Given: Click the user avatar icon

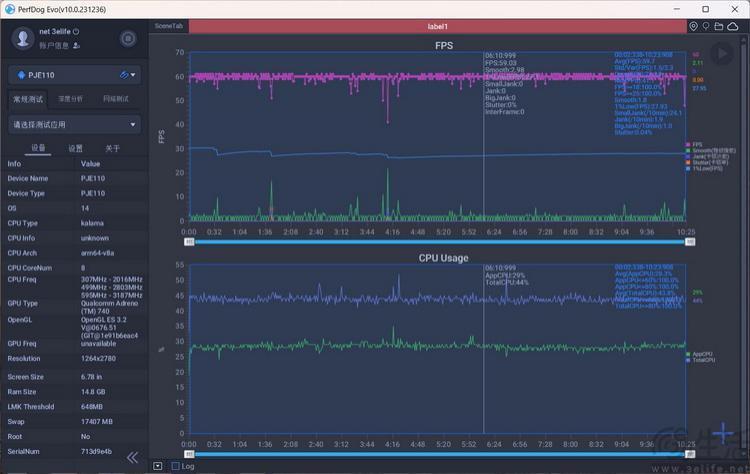Looking at the screenshot, I should tap(22, 38).
